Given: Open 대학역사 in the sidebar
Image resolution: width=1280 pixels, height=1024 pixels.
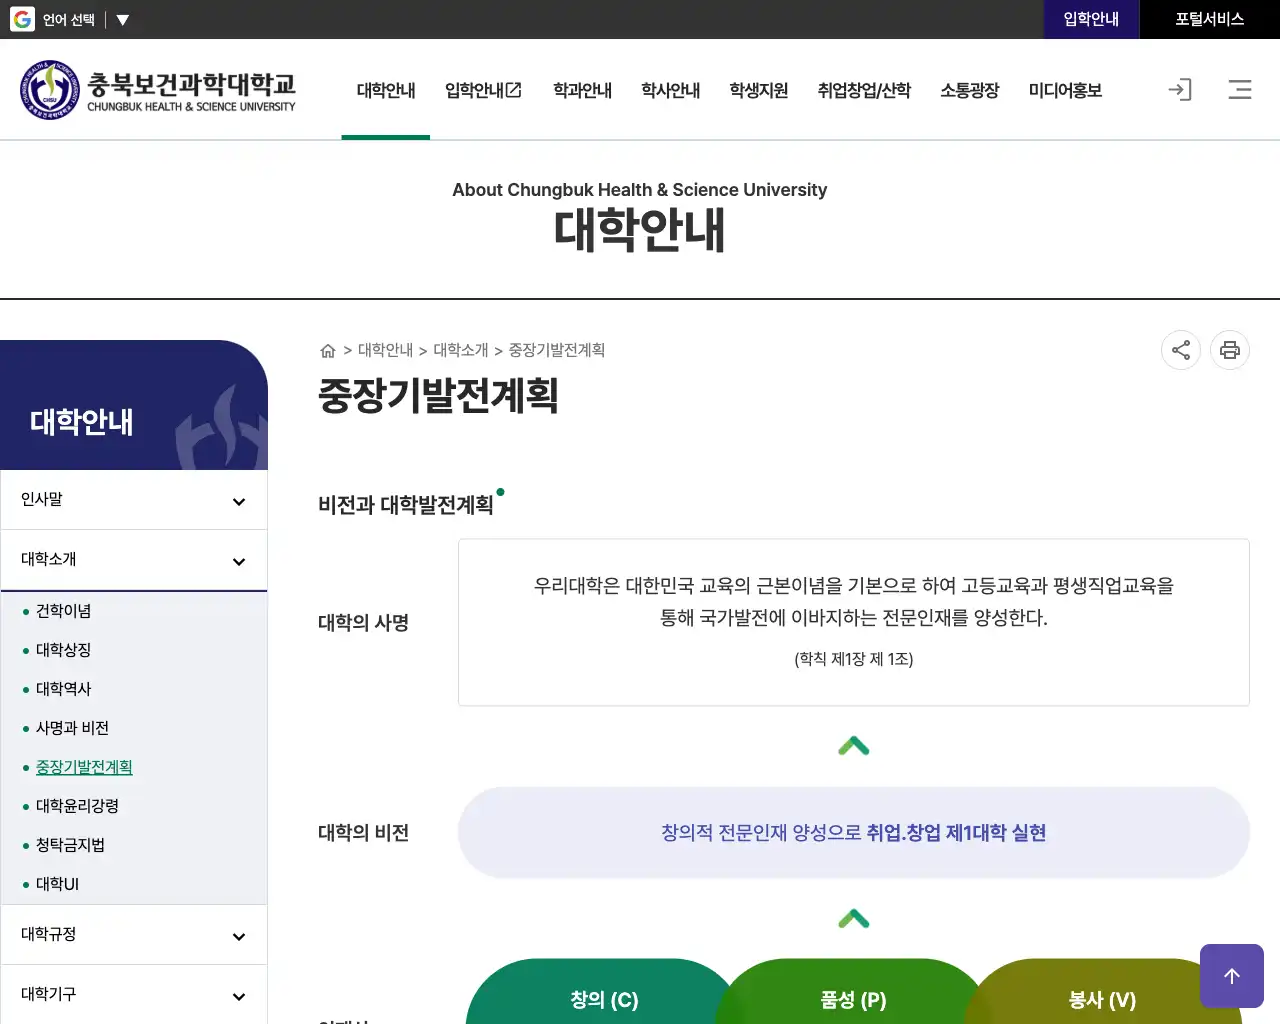Looking at the screenshot, I should tap(63, 689).
